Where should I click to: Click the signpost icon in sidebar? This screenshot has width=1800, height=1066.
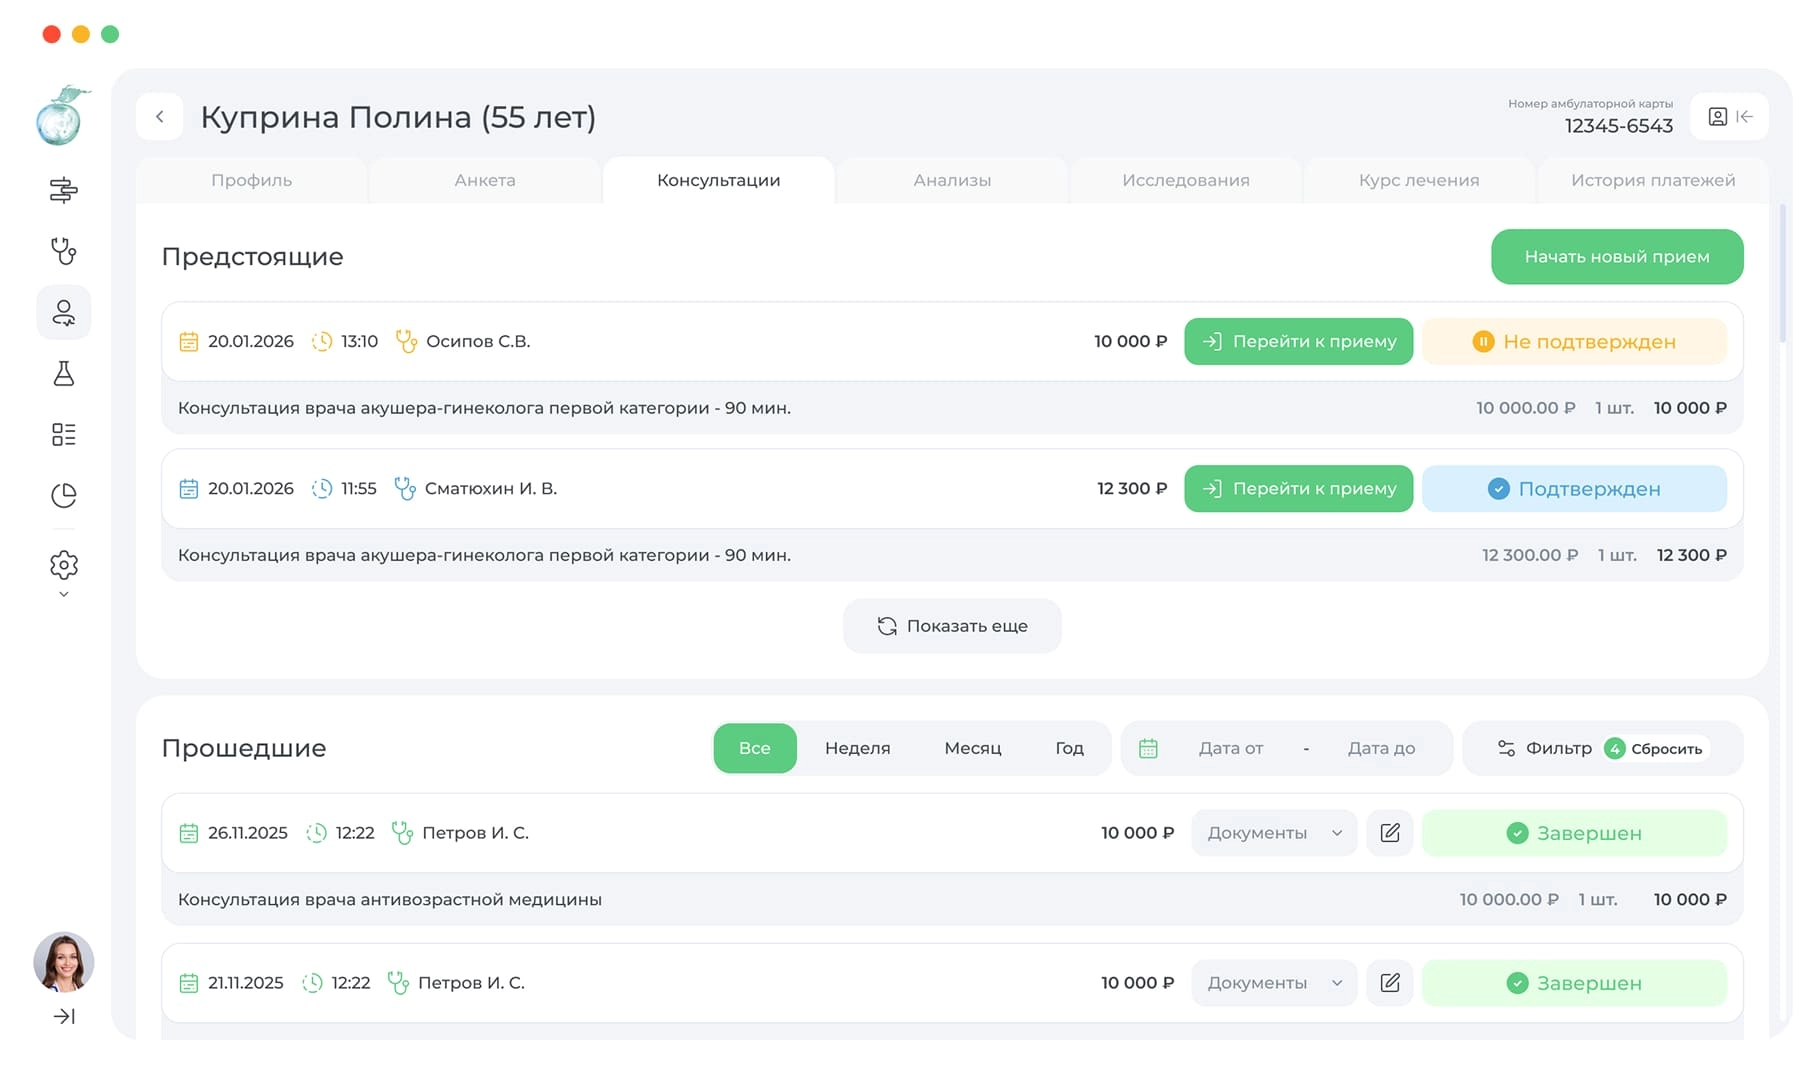63,190
